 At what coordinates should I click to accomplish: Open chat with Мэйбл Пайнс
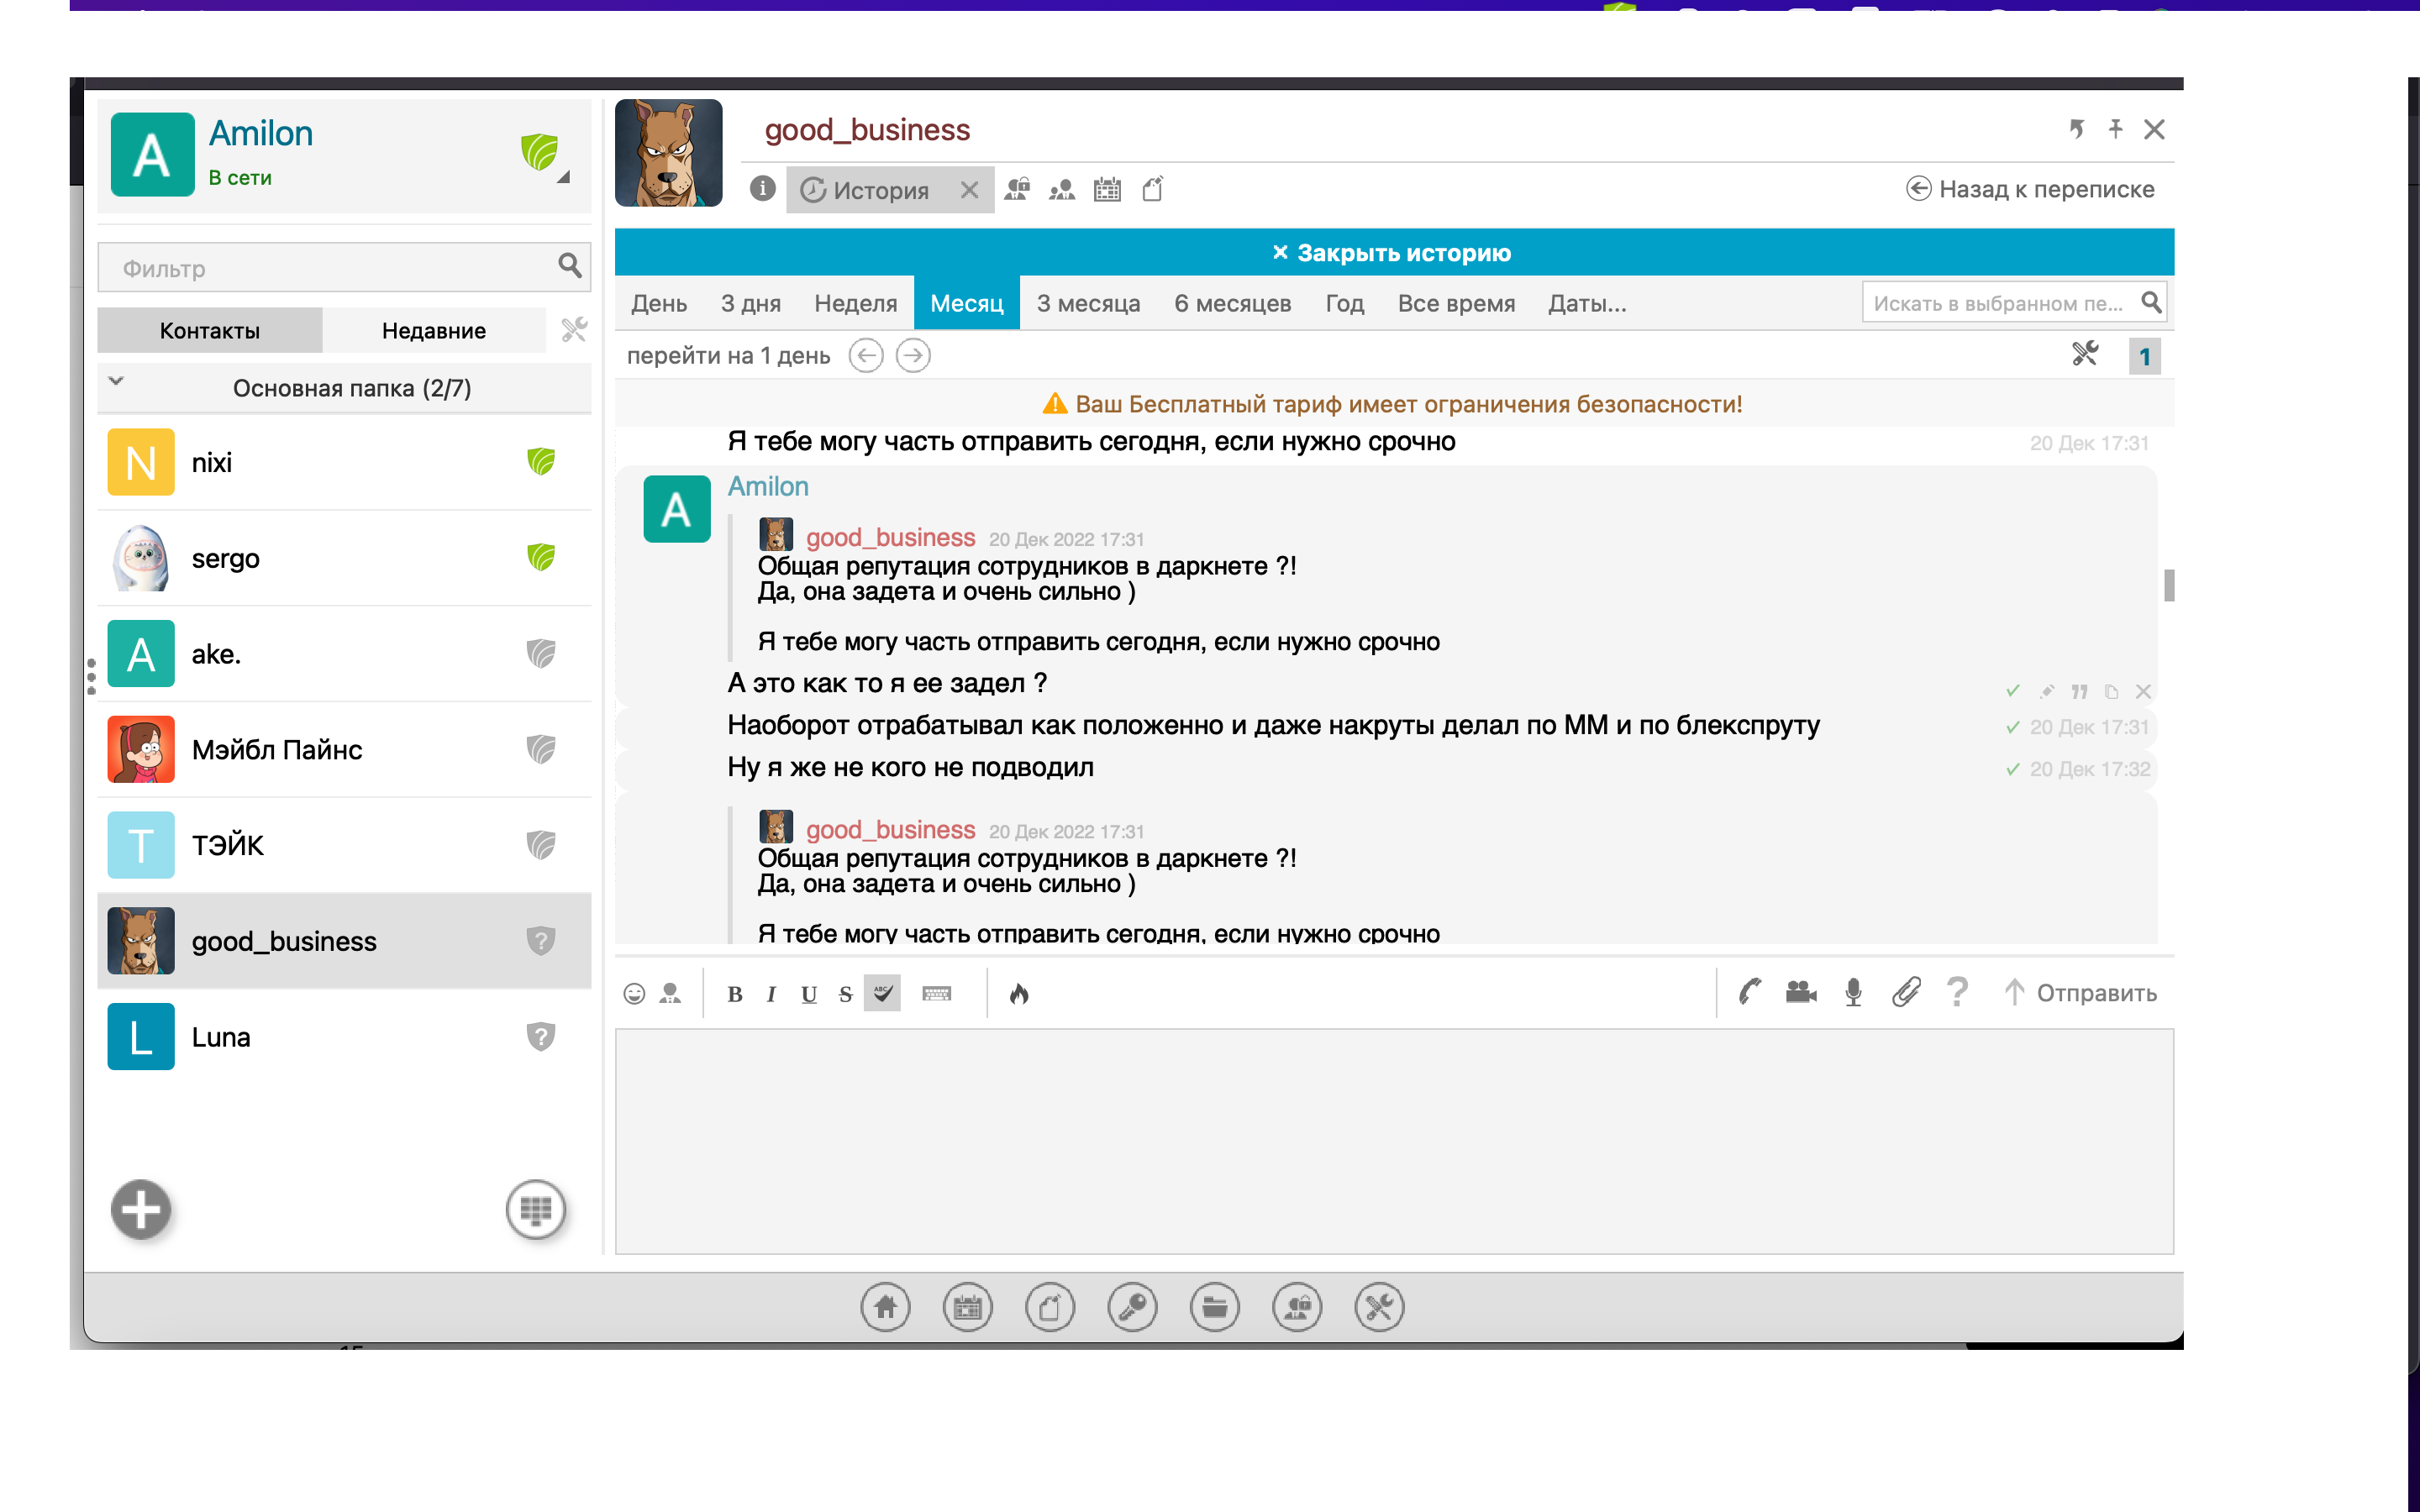pyautogui.click(x=344, y=750)
